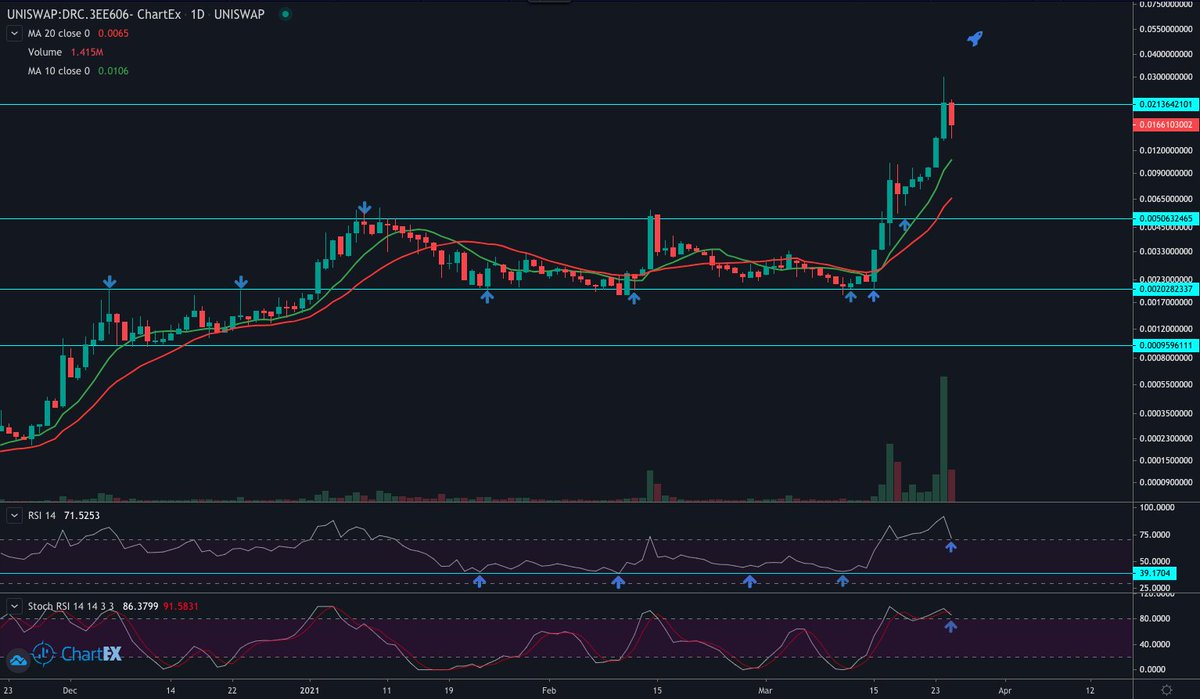Click the 0.0400000000 price axis value
This screenshot has width=1200, height=699.
[x=1166, y=54]
